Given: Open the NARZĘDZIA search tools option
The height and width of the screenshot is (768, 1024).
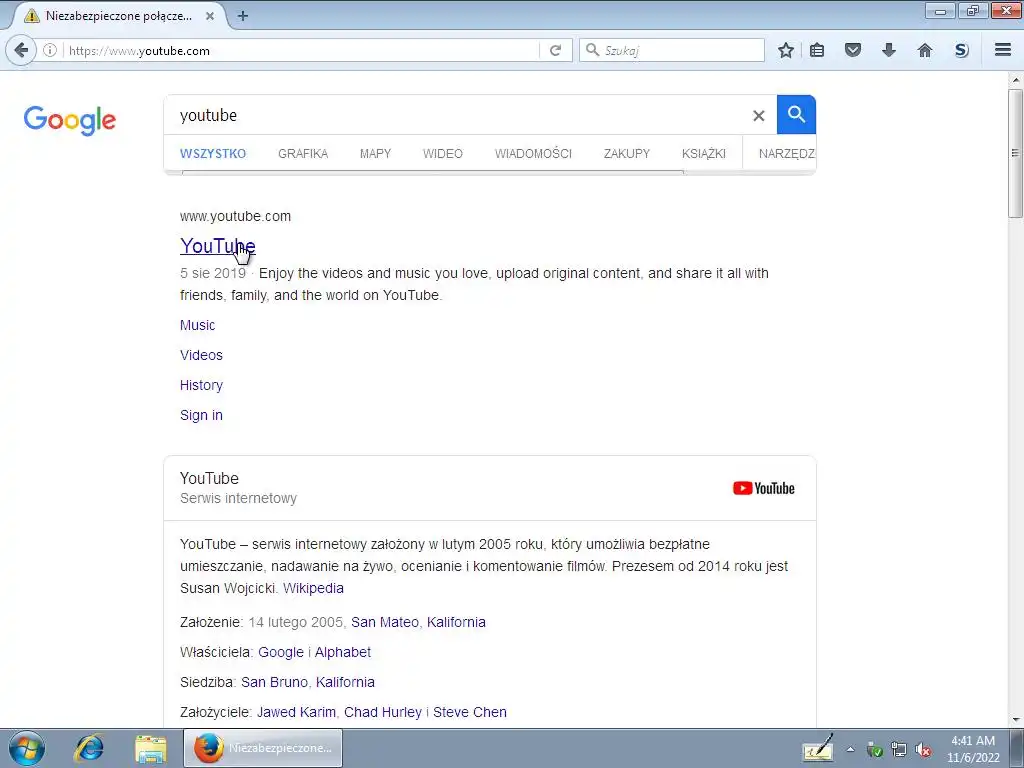Looking at the screenshot, I should pyautogui.click(x=786, y=153).
